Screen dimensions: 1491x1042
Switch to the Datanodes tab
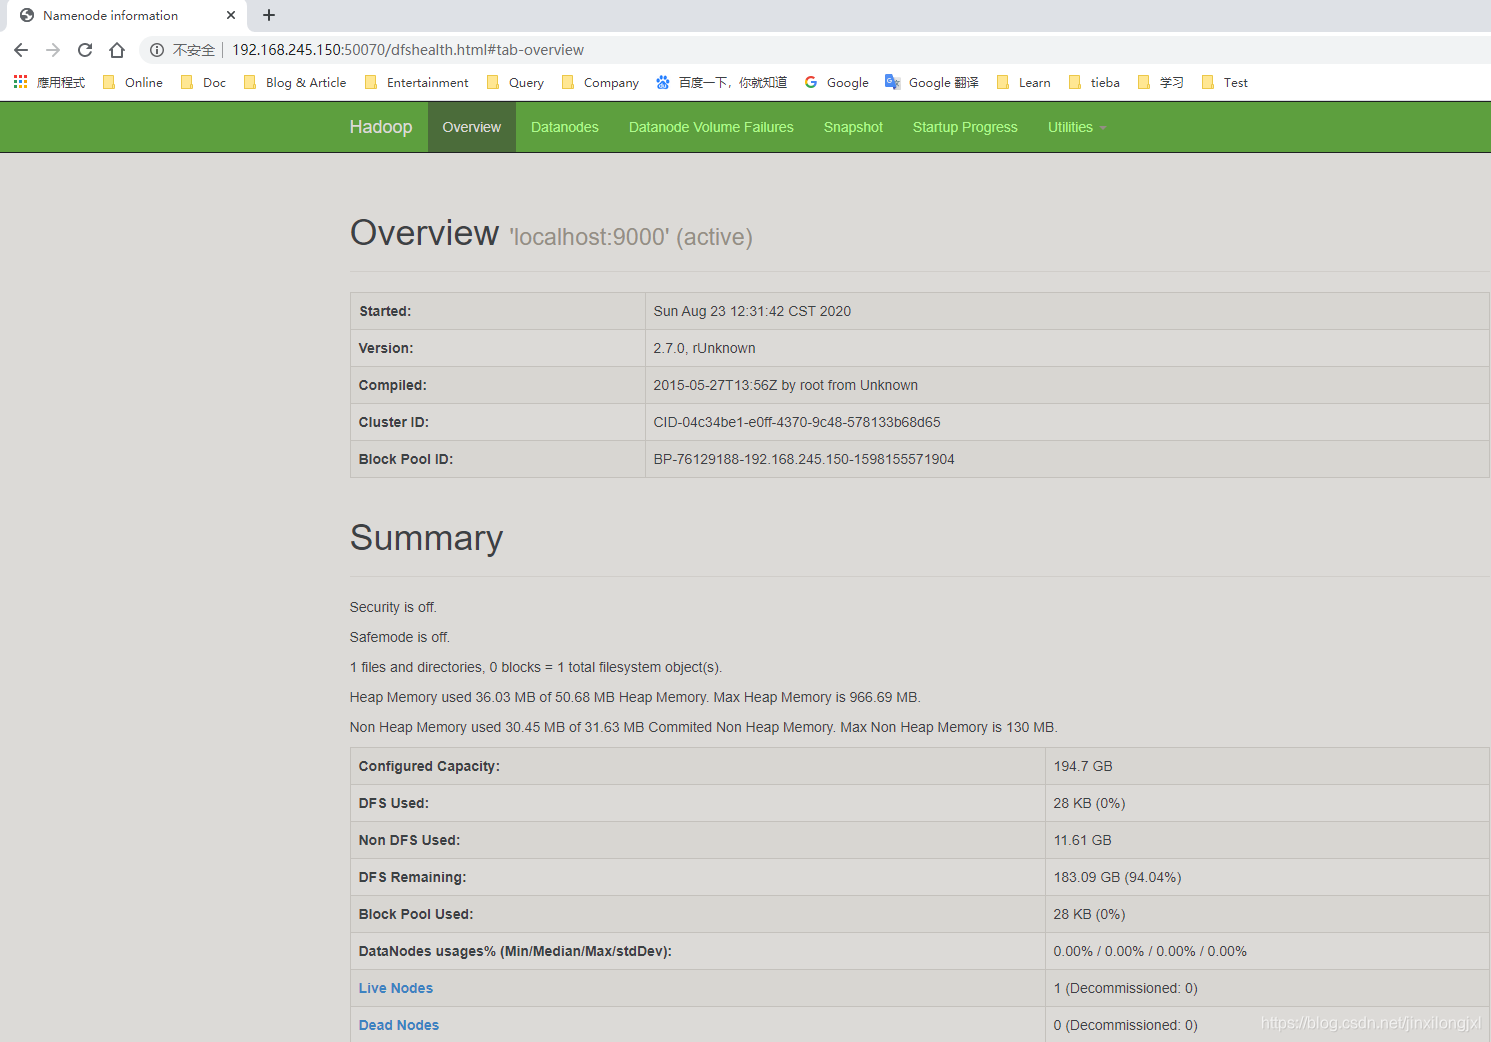click(565, 127)
